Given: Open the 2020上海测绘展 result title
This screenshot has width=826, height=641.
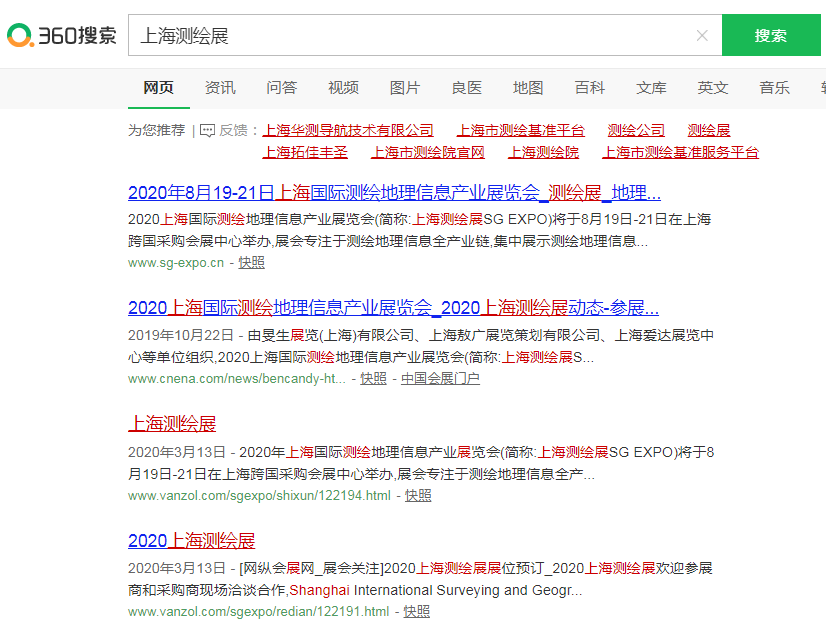Looking at the screenshot, I should pos(192,541).
